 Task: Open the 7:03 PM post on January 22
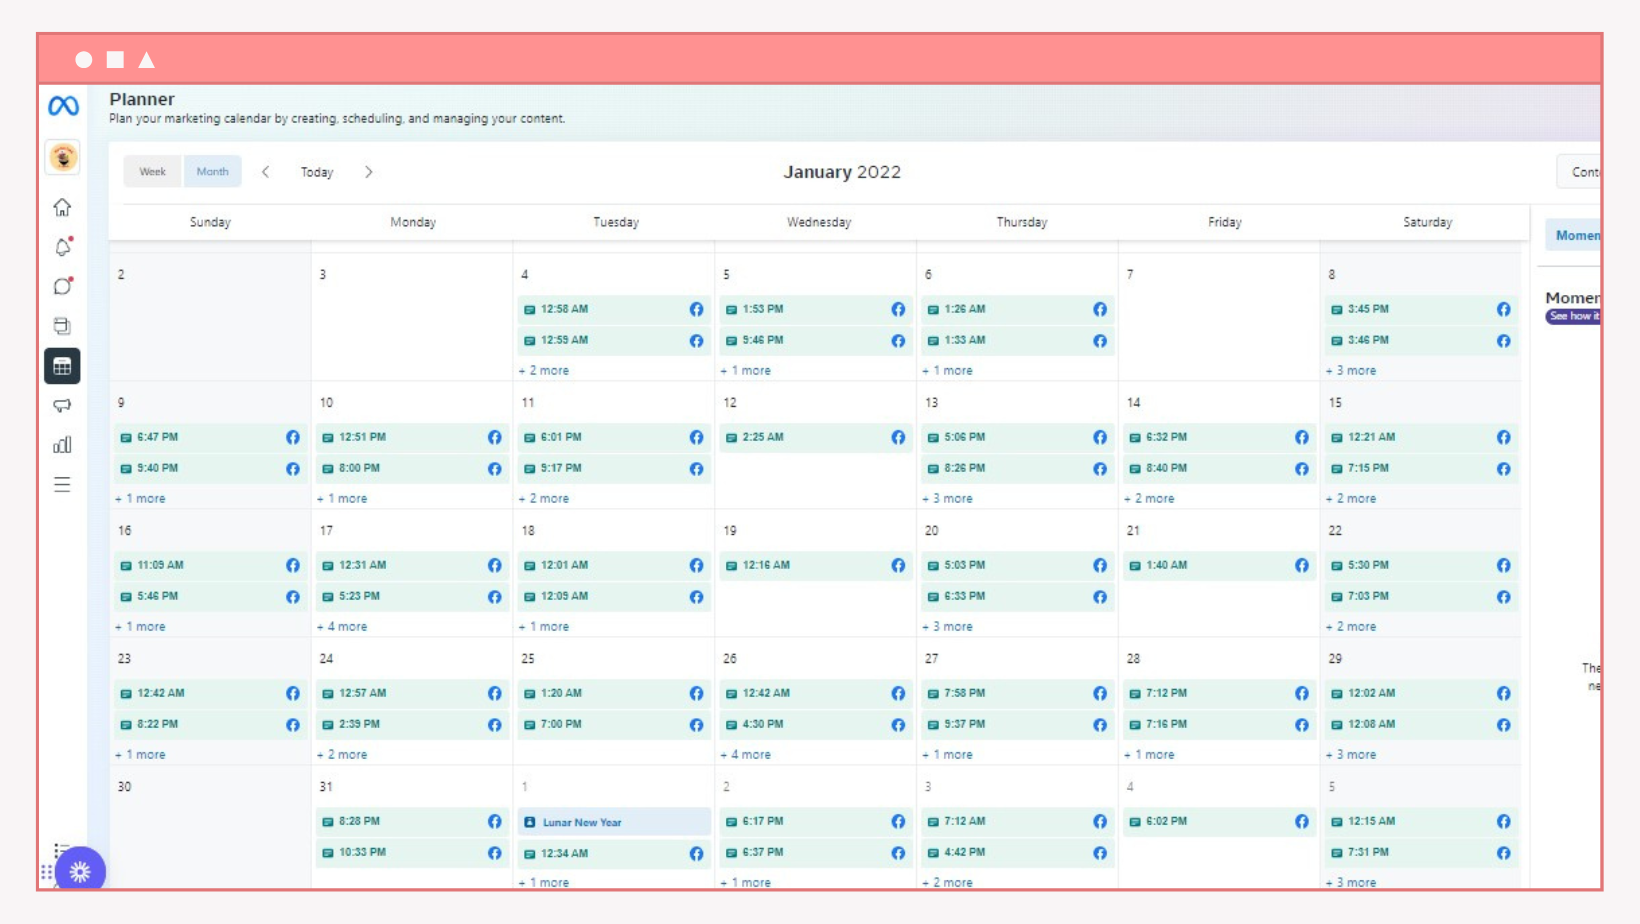tap(1421, 597)
